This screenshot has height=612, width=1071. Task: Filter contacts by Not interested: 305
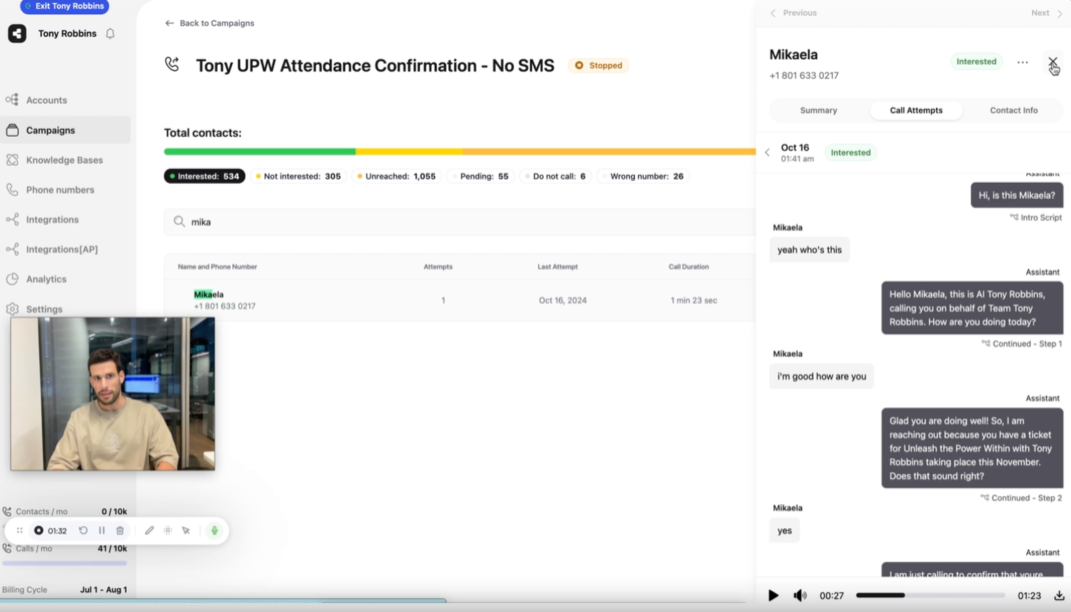coord(298,176)
